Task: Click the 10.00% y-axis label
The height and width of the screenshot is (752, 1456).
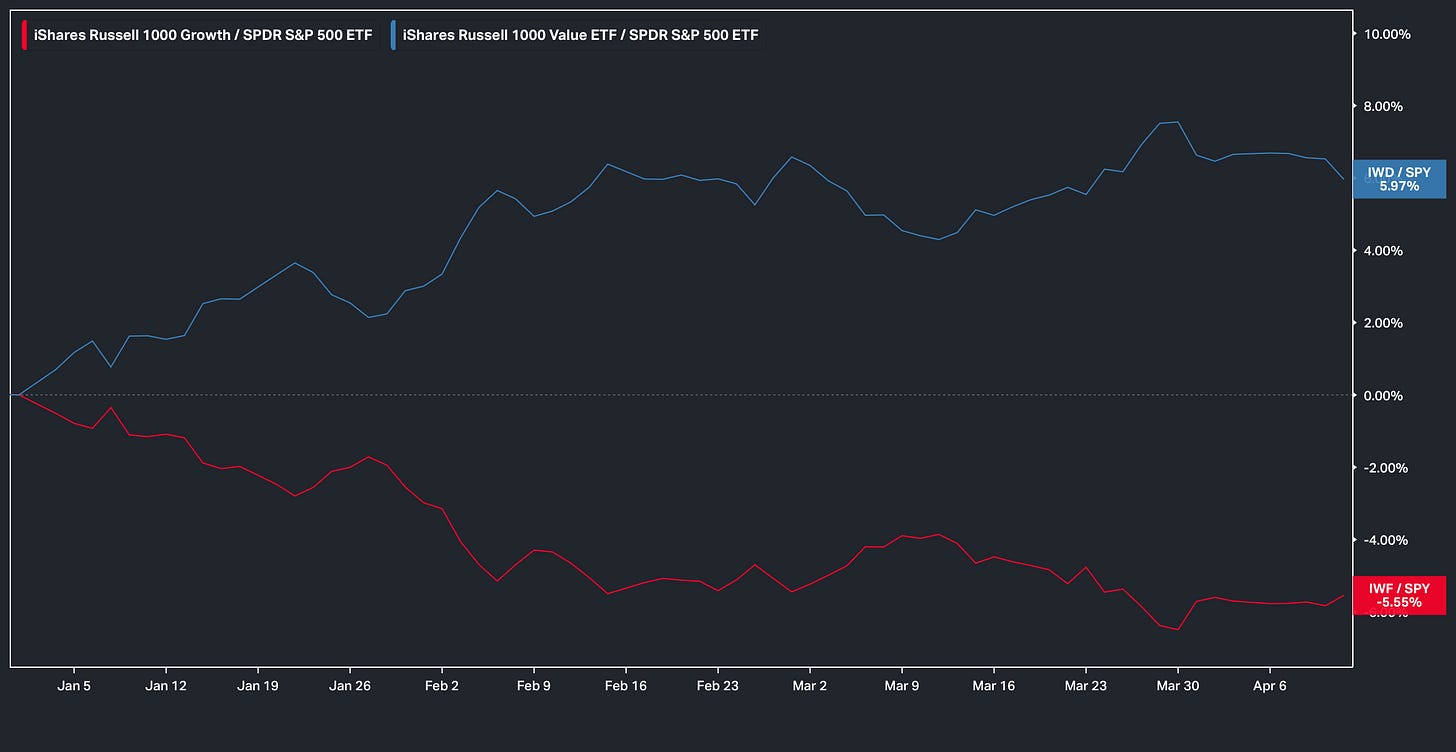Action: click(1385, 34)
